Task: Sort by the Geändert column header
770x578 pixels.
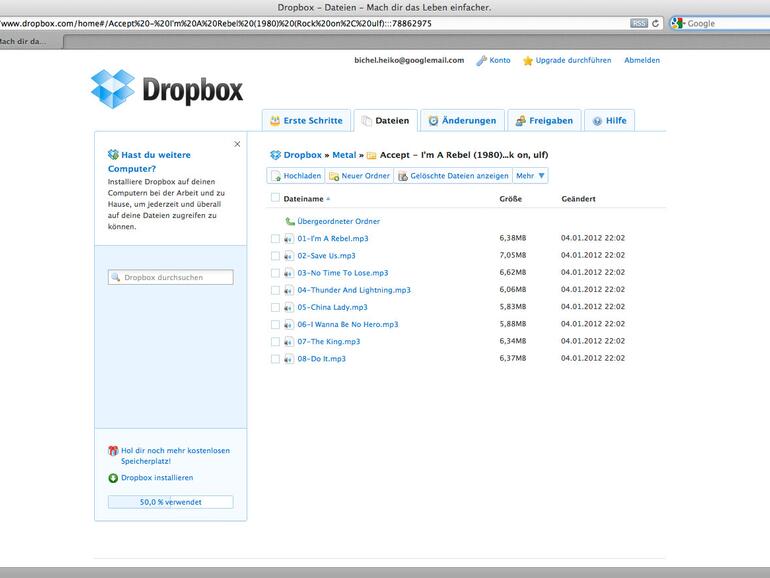Action: pos(578,199)
